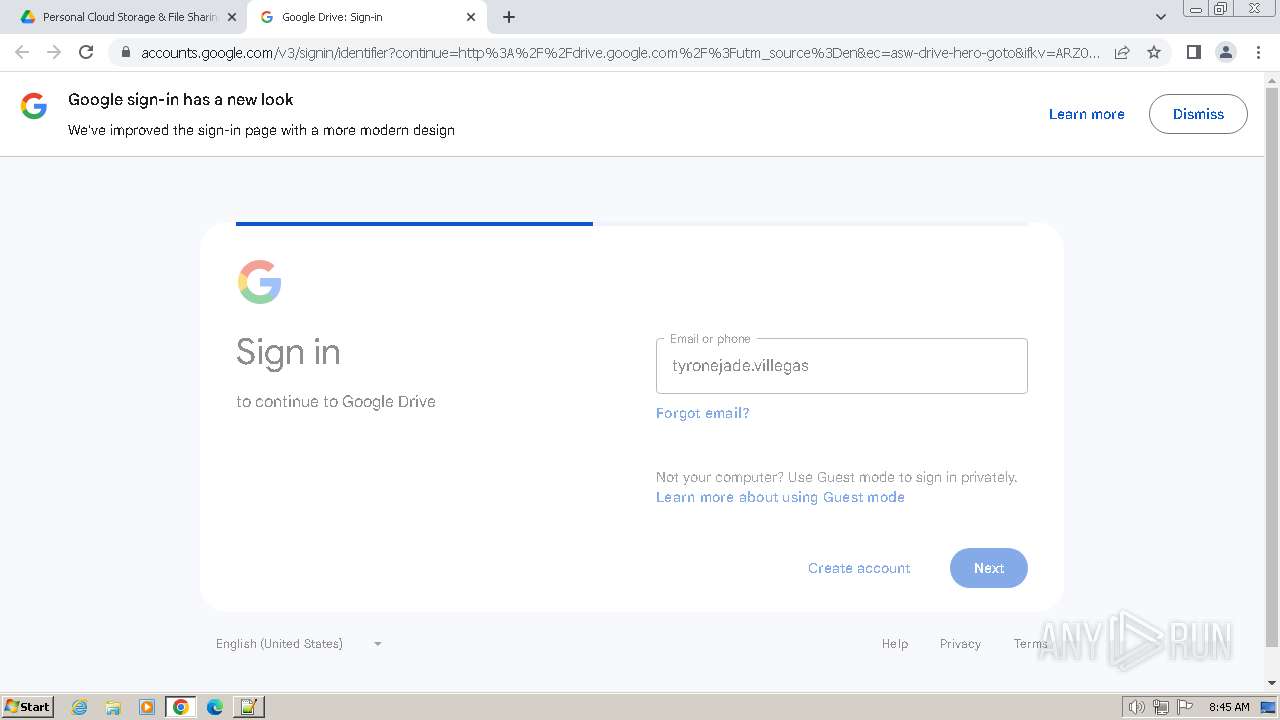Open the Chrome profile menu
1280x720 pixels.
(x=1225, y=52)
